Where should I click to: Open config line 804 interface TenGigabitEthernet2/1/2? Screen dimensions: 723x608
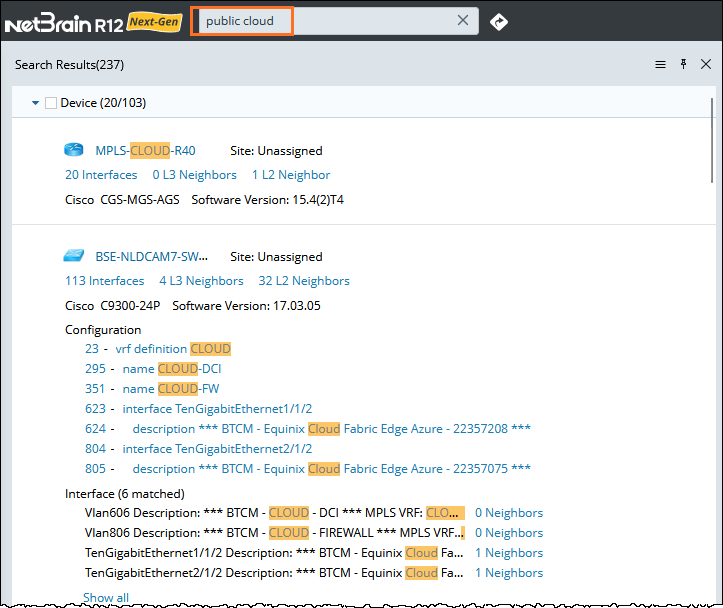[x=198, y=449]
